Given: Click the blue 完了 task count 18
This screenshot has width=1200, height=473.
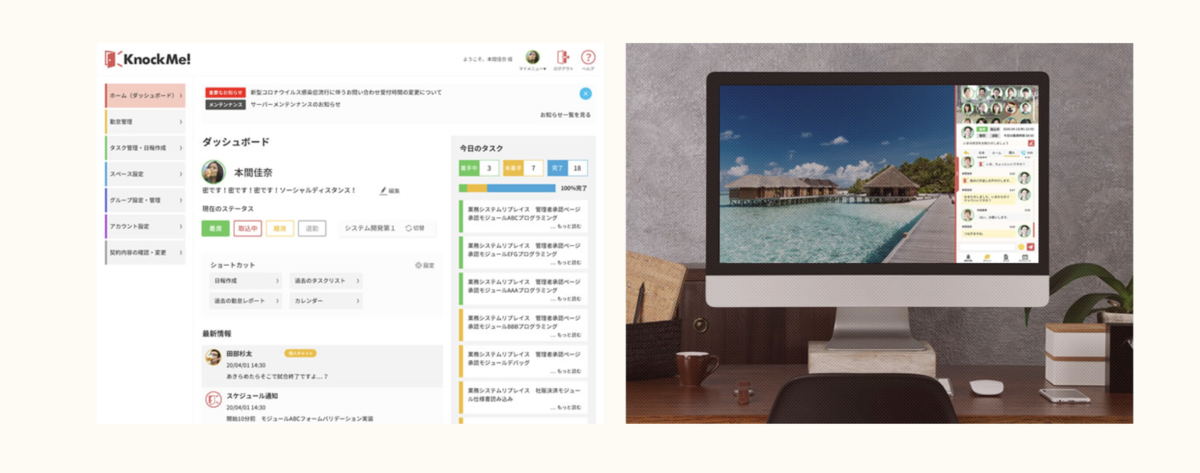Looking at the screenshot, I should tap(568, 168).
